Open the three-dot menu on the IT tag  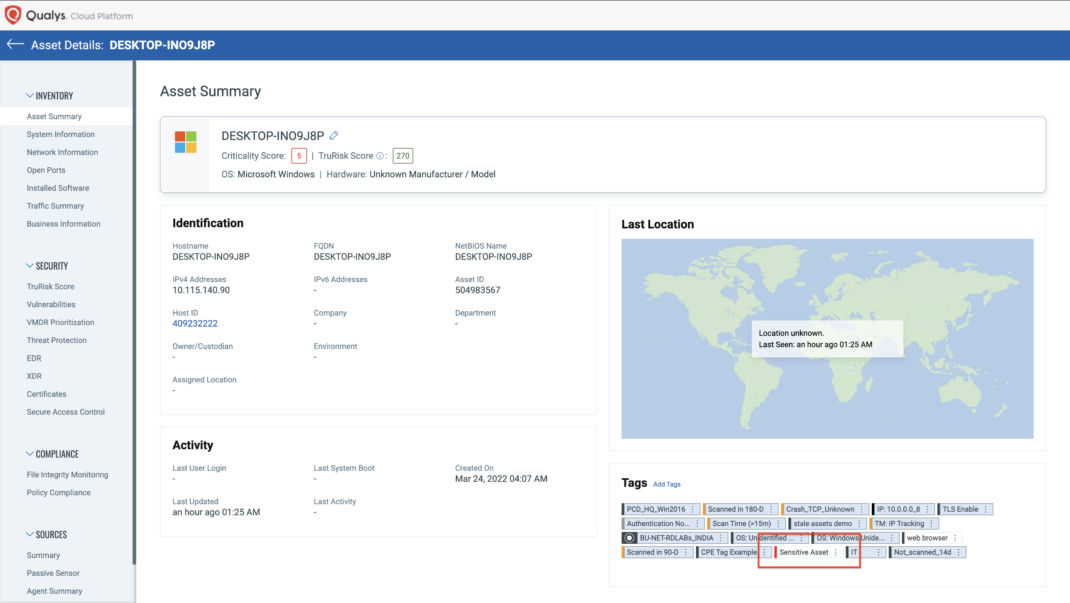click(x=877, y=553)
